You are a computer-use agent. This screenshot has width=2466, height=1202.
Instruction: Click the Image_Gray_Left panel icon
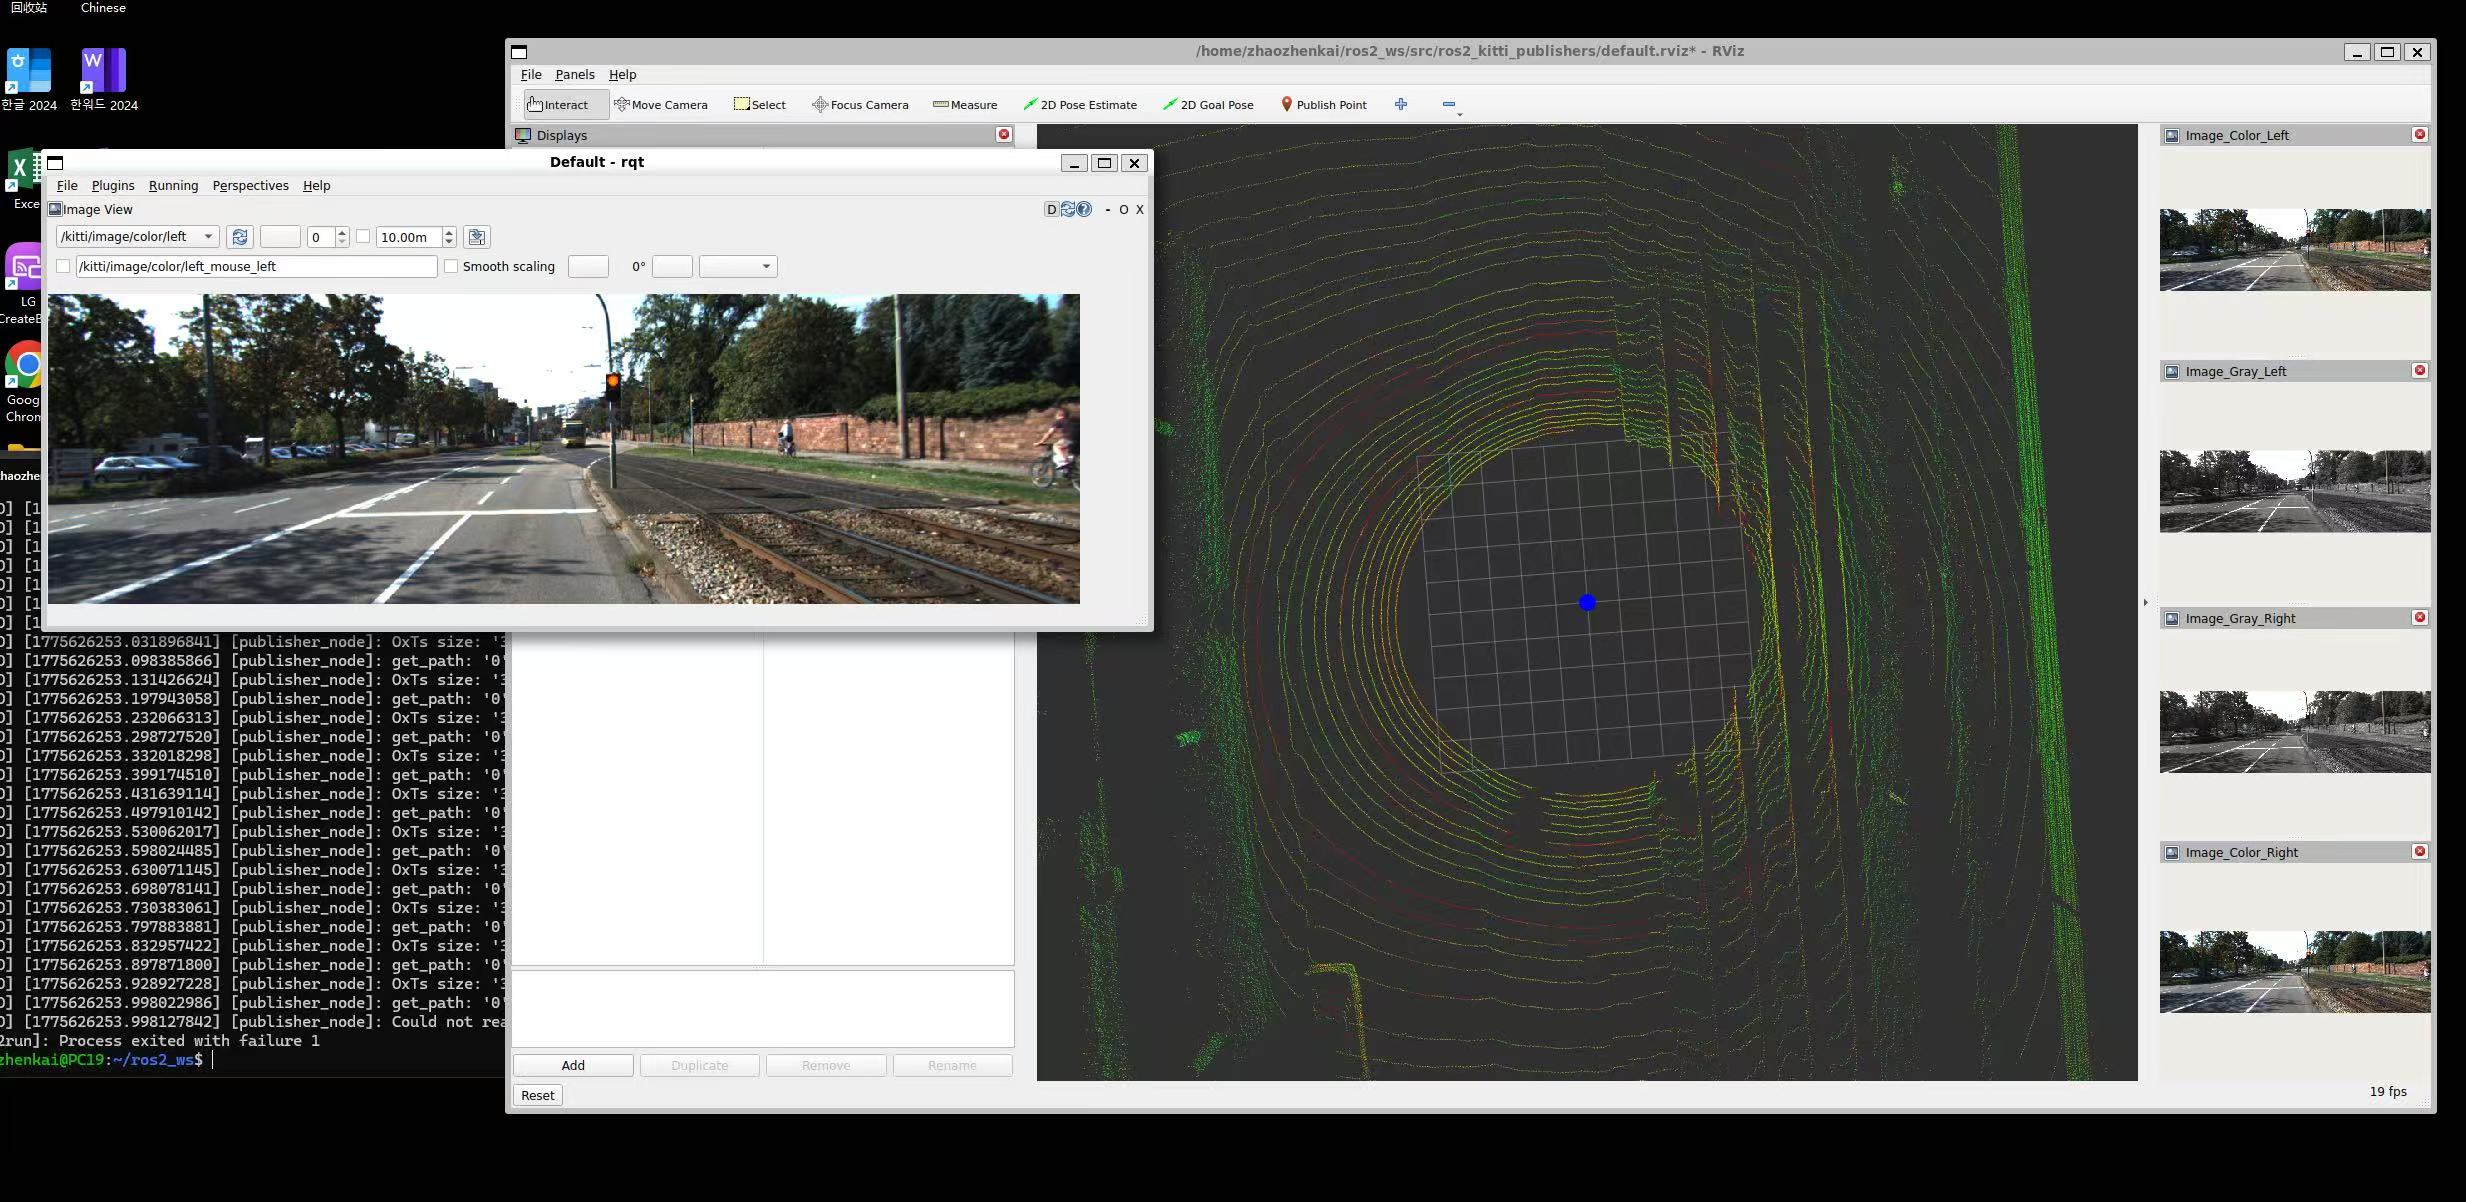coord(2172,371)
